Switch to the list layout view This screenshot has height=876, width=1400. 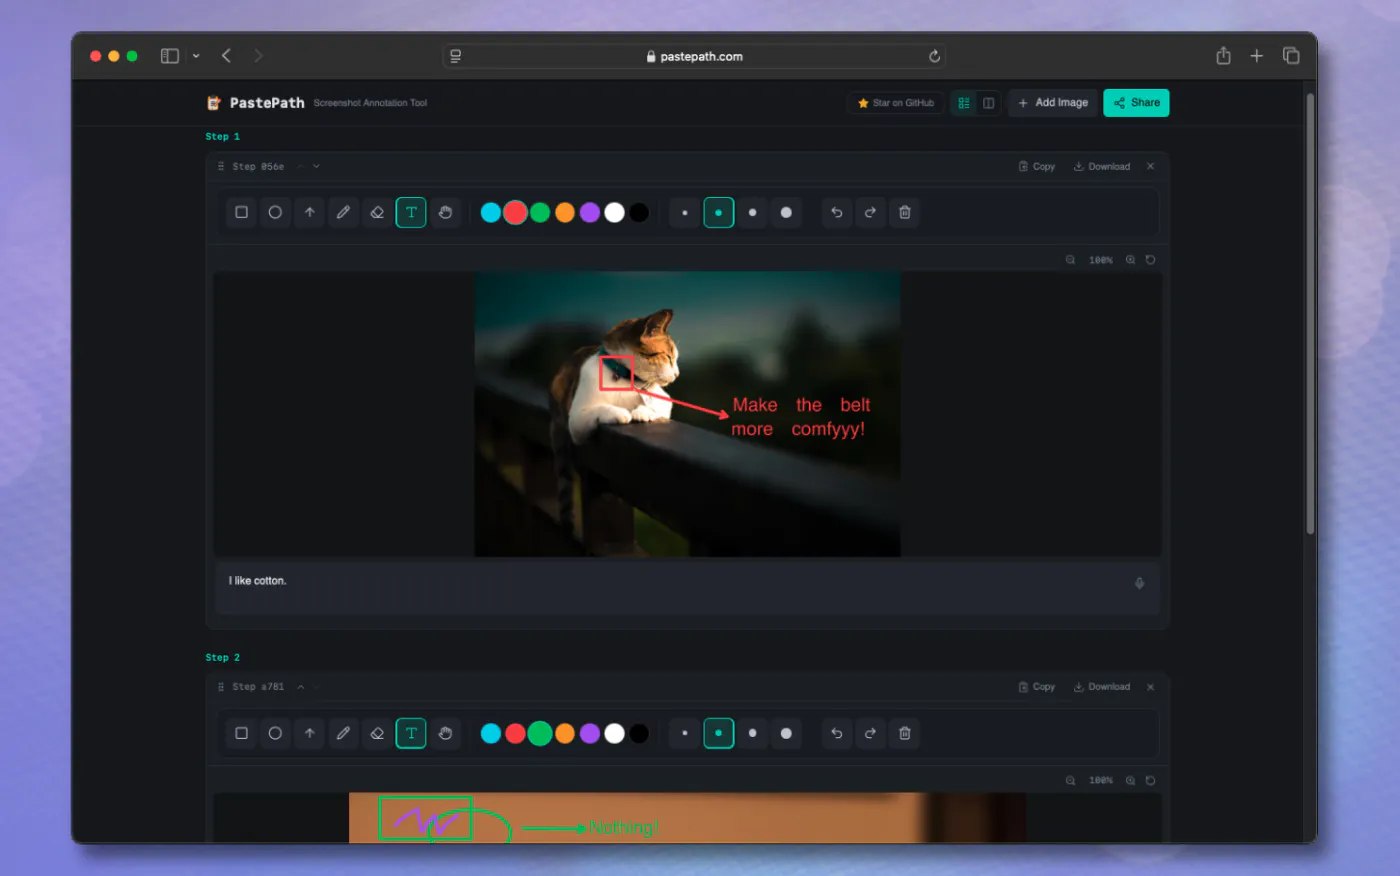tap(964, 103)
